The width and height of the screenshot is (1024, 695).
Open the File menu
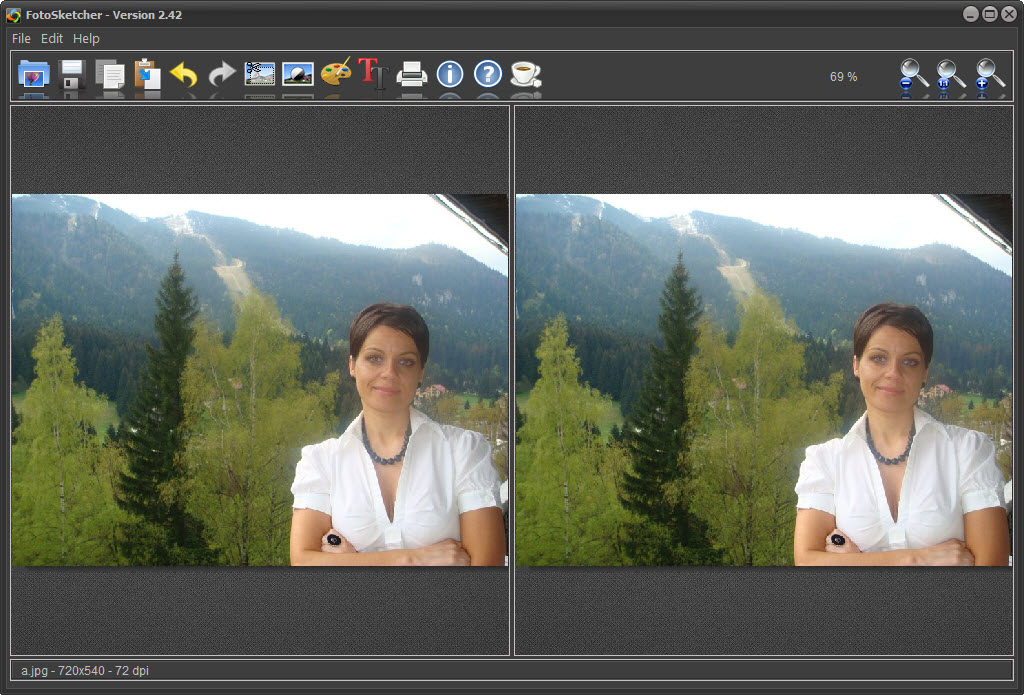point(21,38)
